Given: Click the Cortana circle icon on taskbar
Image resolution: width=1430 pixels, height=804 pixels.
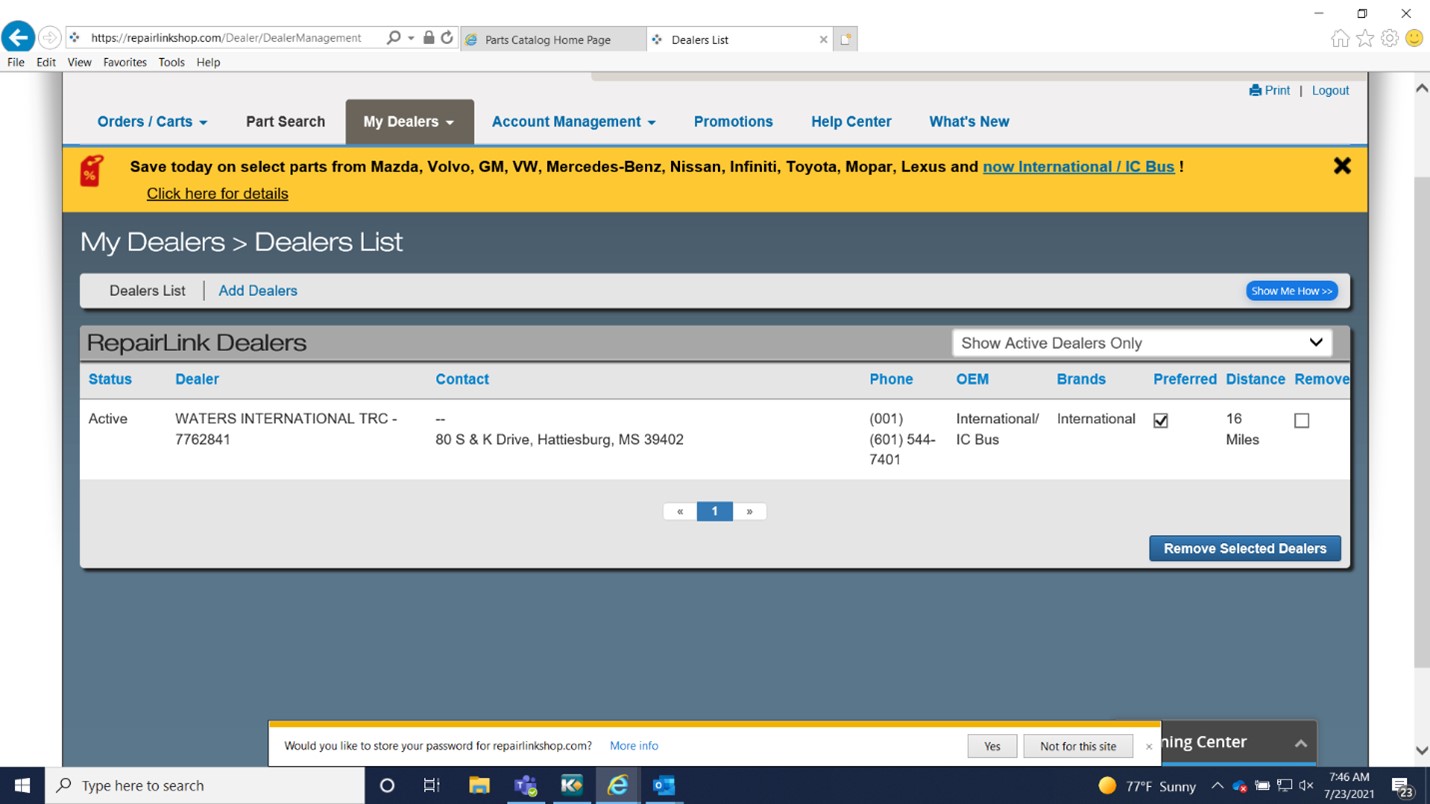Looking at the screenshot, I should (387, 785).
